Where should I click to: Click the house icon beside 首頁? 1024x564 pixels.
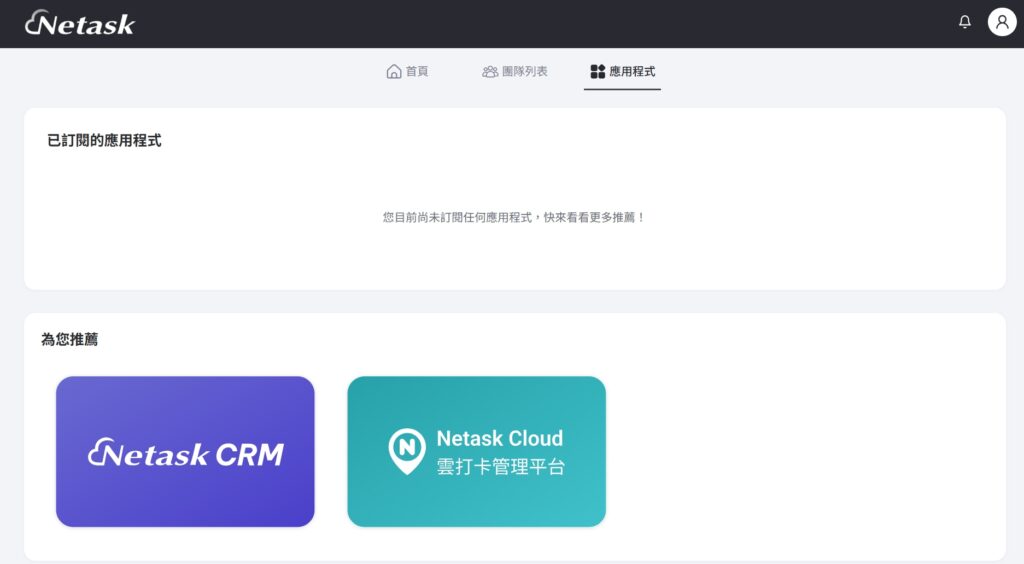click(x=394, y=72)
